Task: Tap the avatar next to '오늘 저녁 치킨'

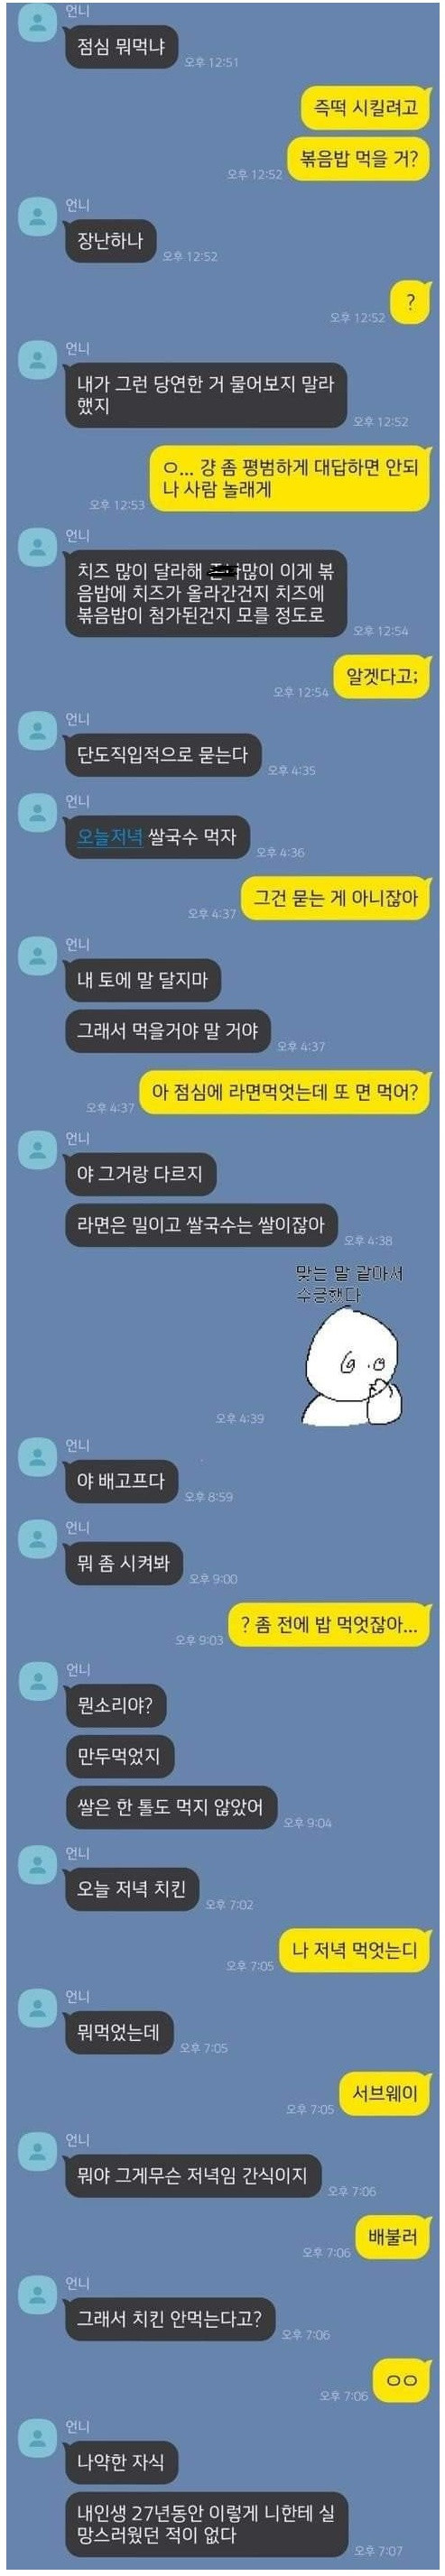Action: click(x=38, y=1865)
